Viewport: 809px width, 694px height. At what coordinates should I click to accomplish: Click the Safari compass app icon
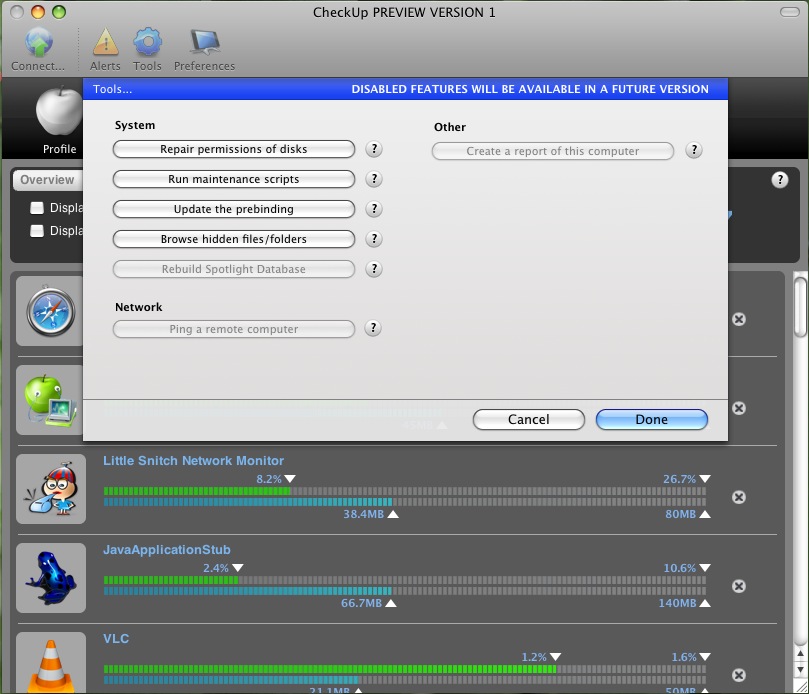coord(51,311)
